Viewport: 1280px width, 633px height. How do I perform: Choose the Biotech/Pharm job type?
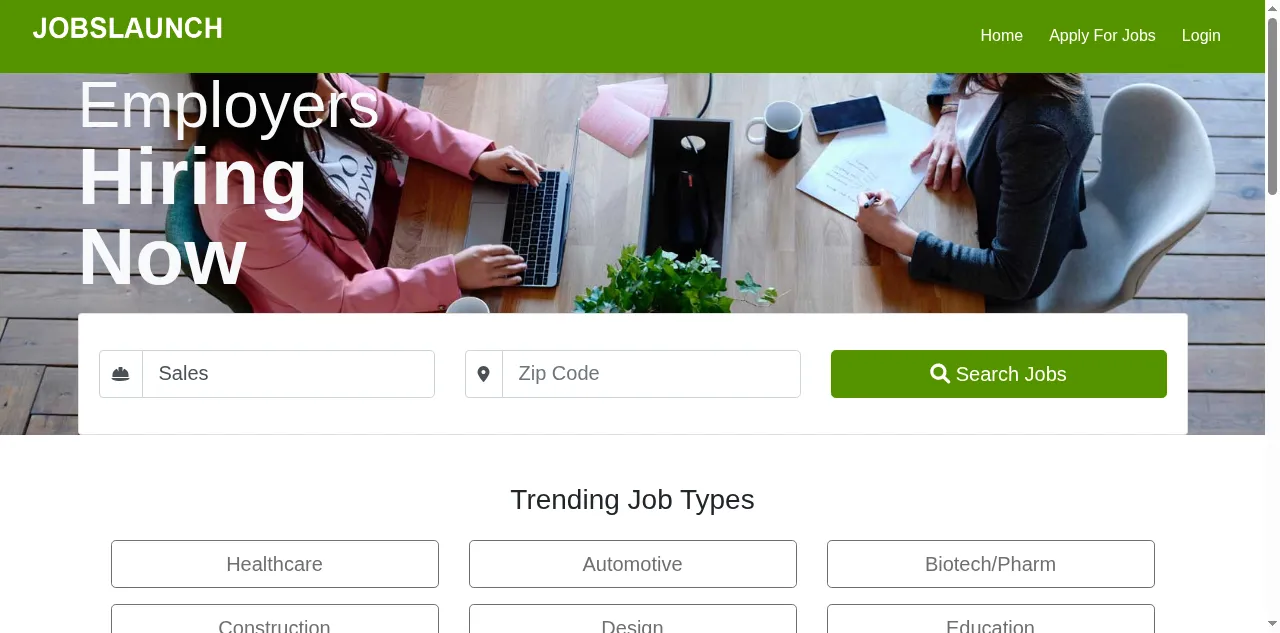[991, 564]
